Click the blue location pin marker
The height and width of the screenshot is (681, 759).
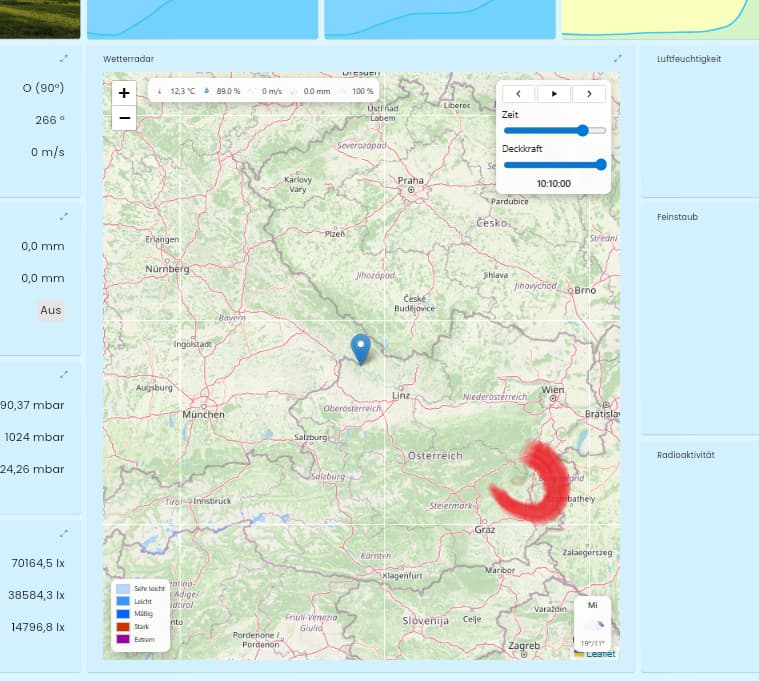point(361,348)
